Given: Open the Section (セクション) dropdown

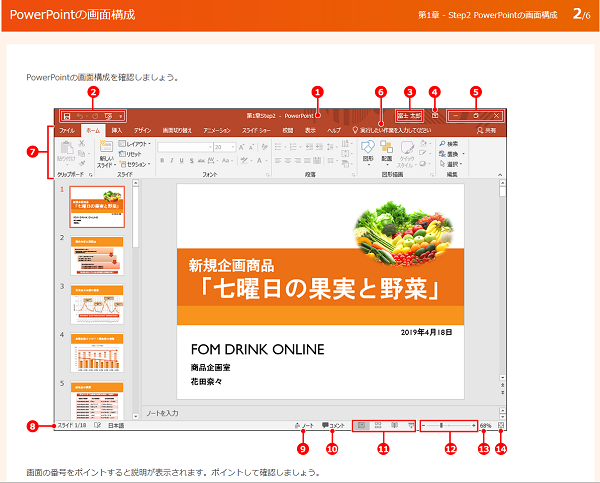Looking at the screenshot, I should click(x=134, y=164).
